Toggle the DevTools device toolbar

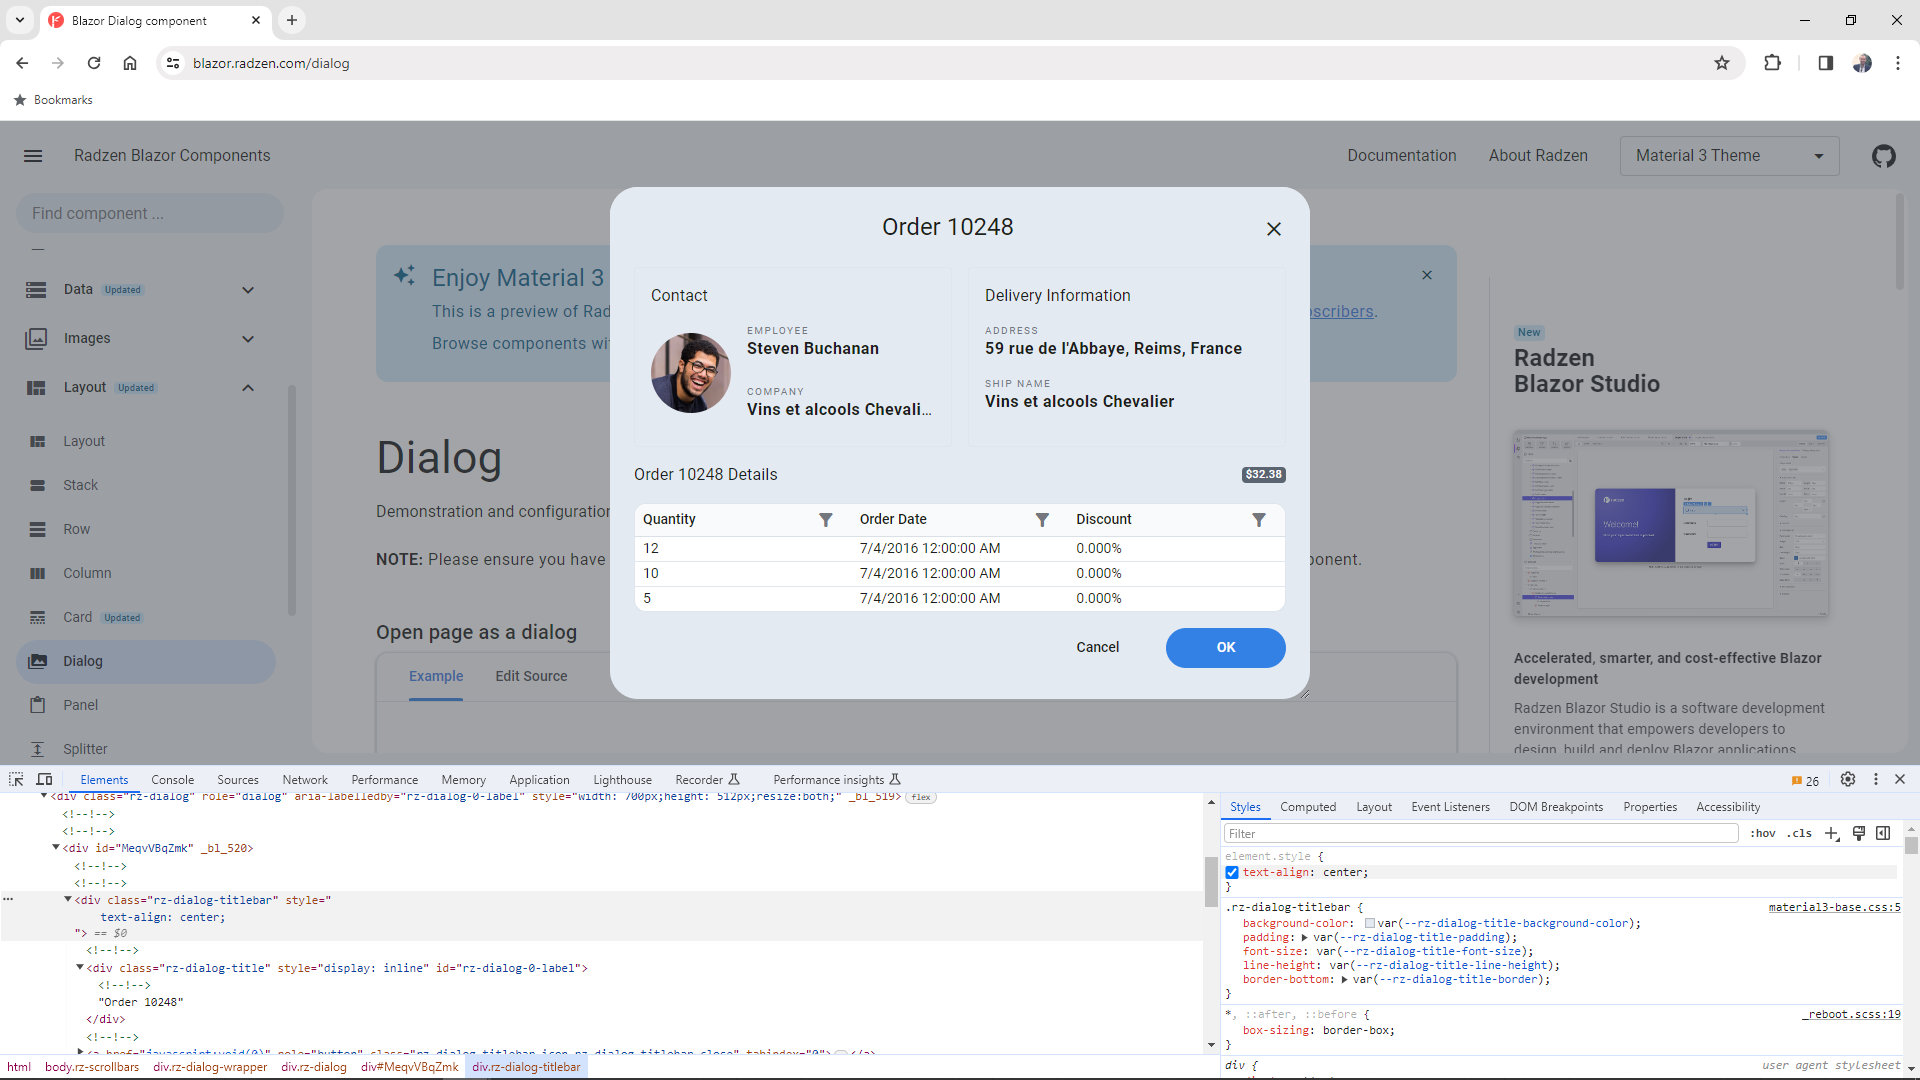click(x=44, y=780)
